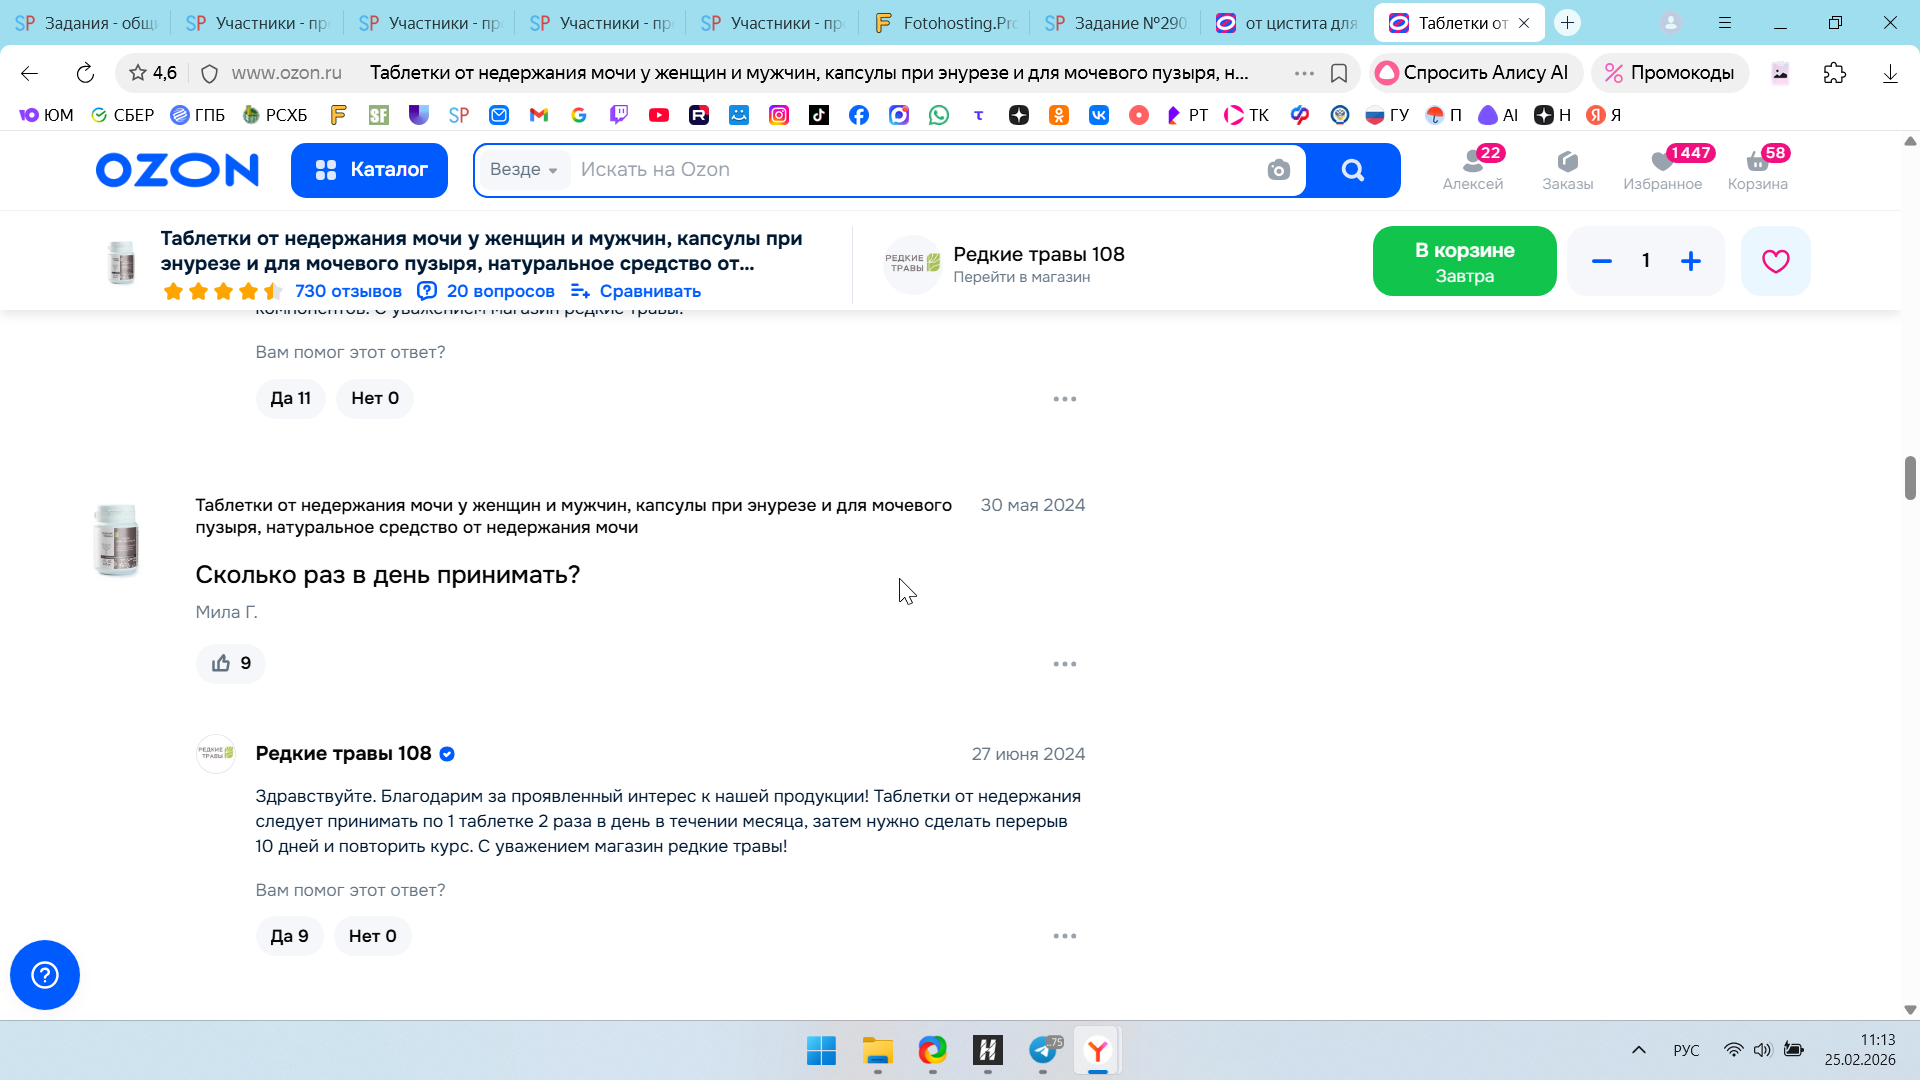This screenshot has height=1080, width=1920.
Task: Open three-dots menu beside Мила's question
Action: pos(1064,664)
